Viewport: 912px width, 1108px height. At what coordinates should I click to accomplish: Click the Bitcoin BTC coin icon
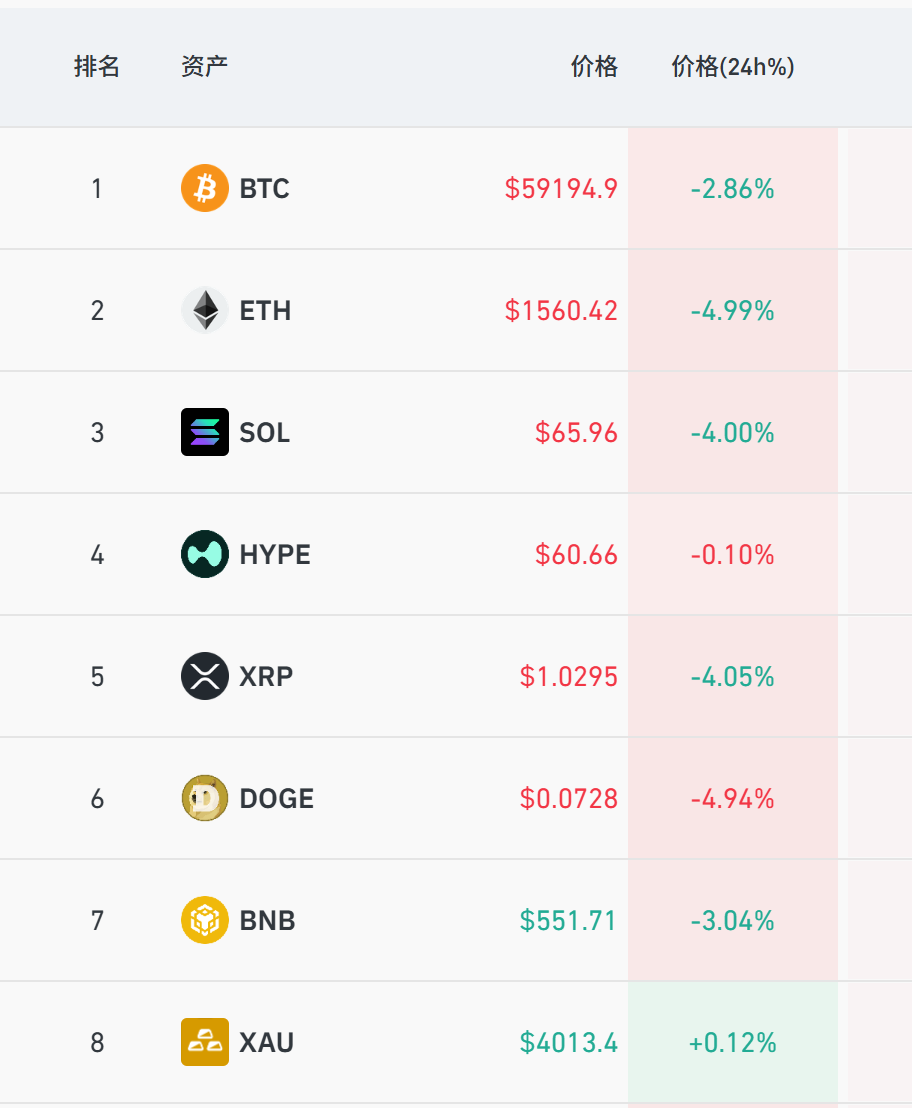coord(205,188)
